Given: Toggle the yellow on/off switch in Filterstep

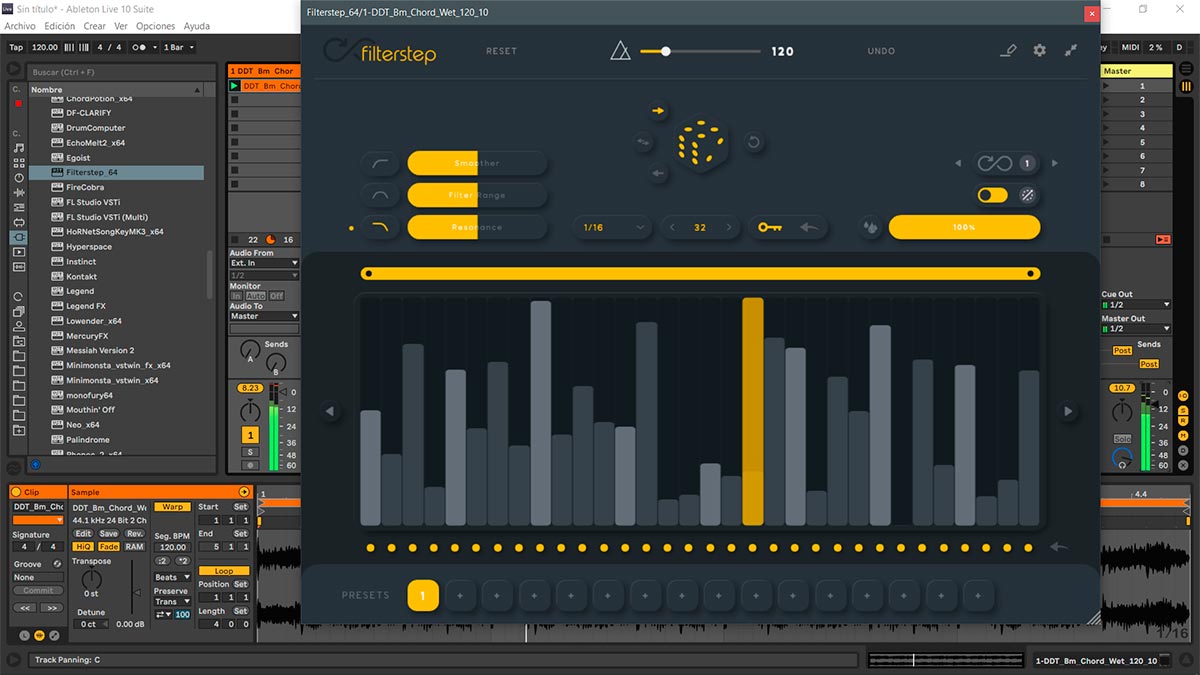Looking at the screenshot, I should [x=992, y=195].
